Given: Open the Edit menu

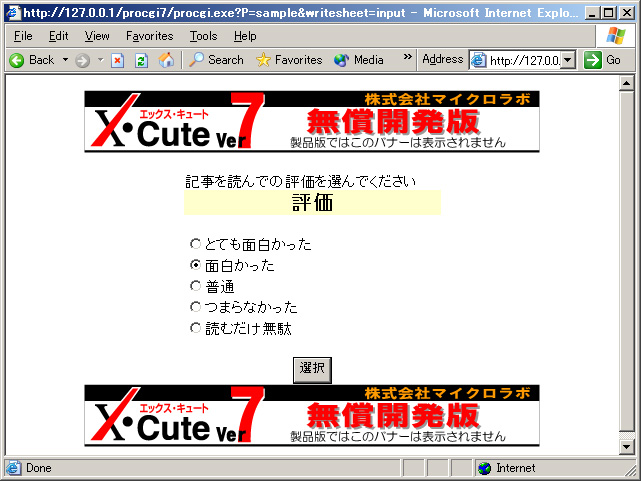Looking at the screenshot, I should [58, 36].
